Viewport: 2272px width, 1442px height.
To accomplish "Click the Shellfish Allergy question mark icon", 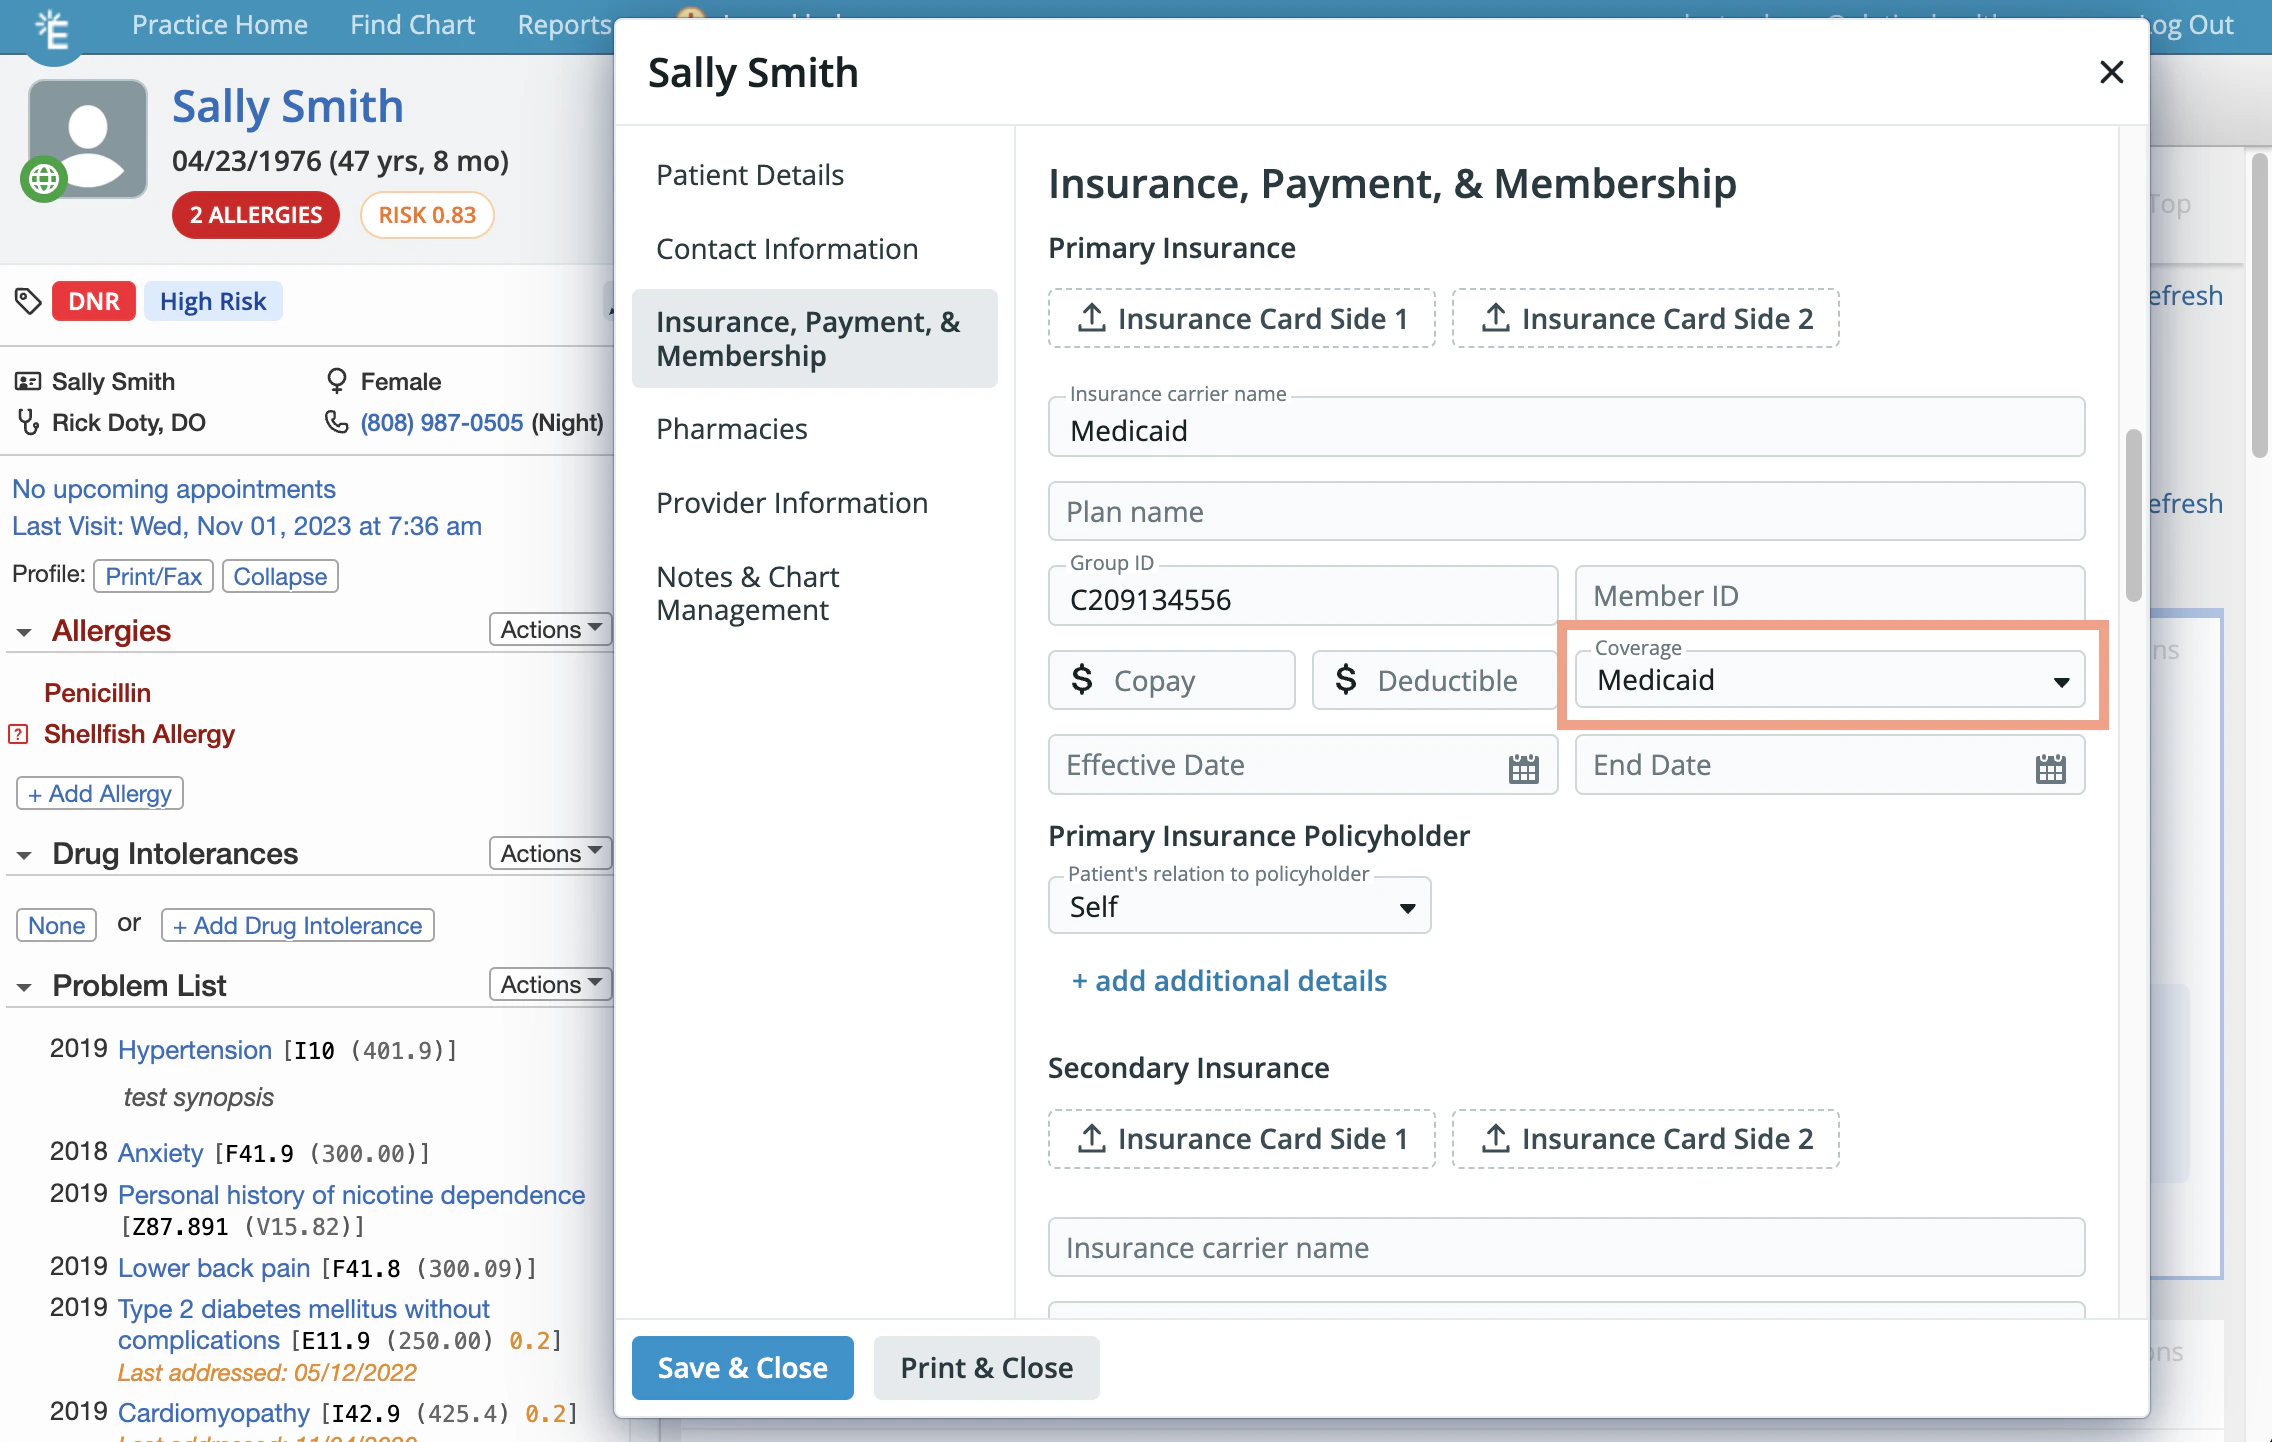I will click(18, 735).
